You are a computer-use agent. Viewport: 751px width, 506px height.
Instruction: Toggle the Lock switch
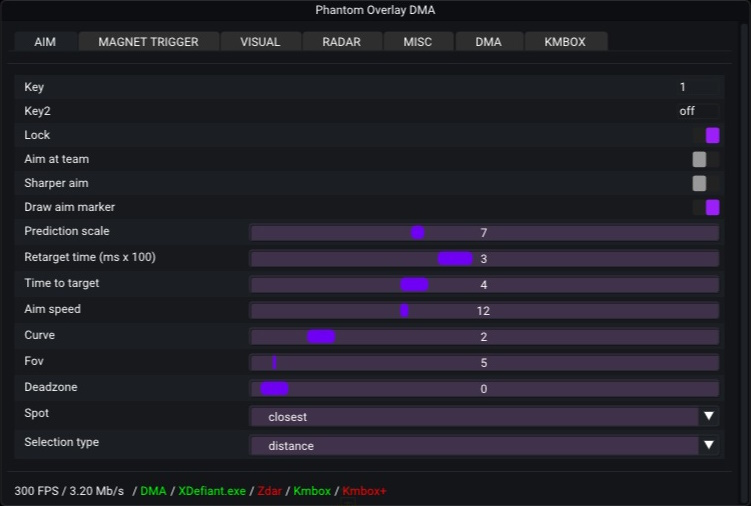coord(706,135)
